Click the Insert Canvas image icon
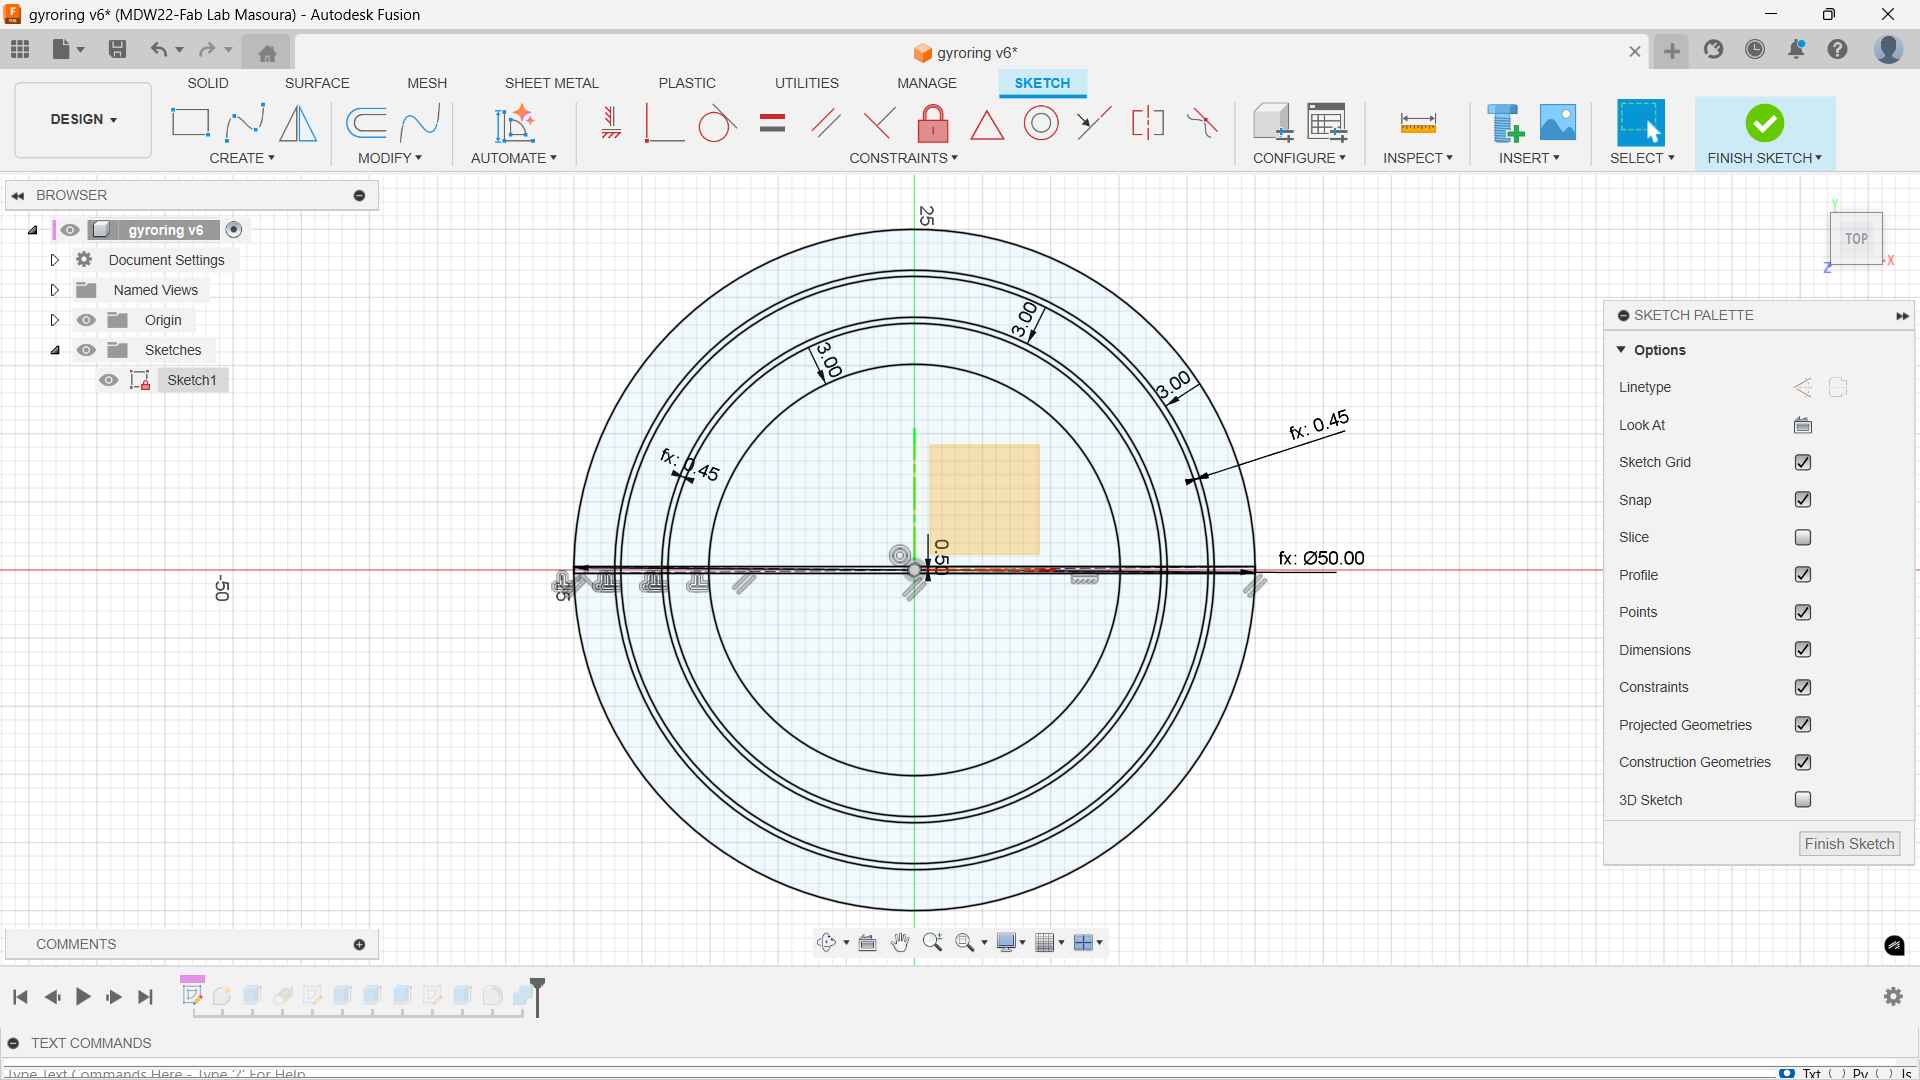Screen dimensions: 1920x1080 (x=1558, y=123)
